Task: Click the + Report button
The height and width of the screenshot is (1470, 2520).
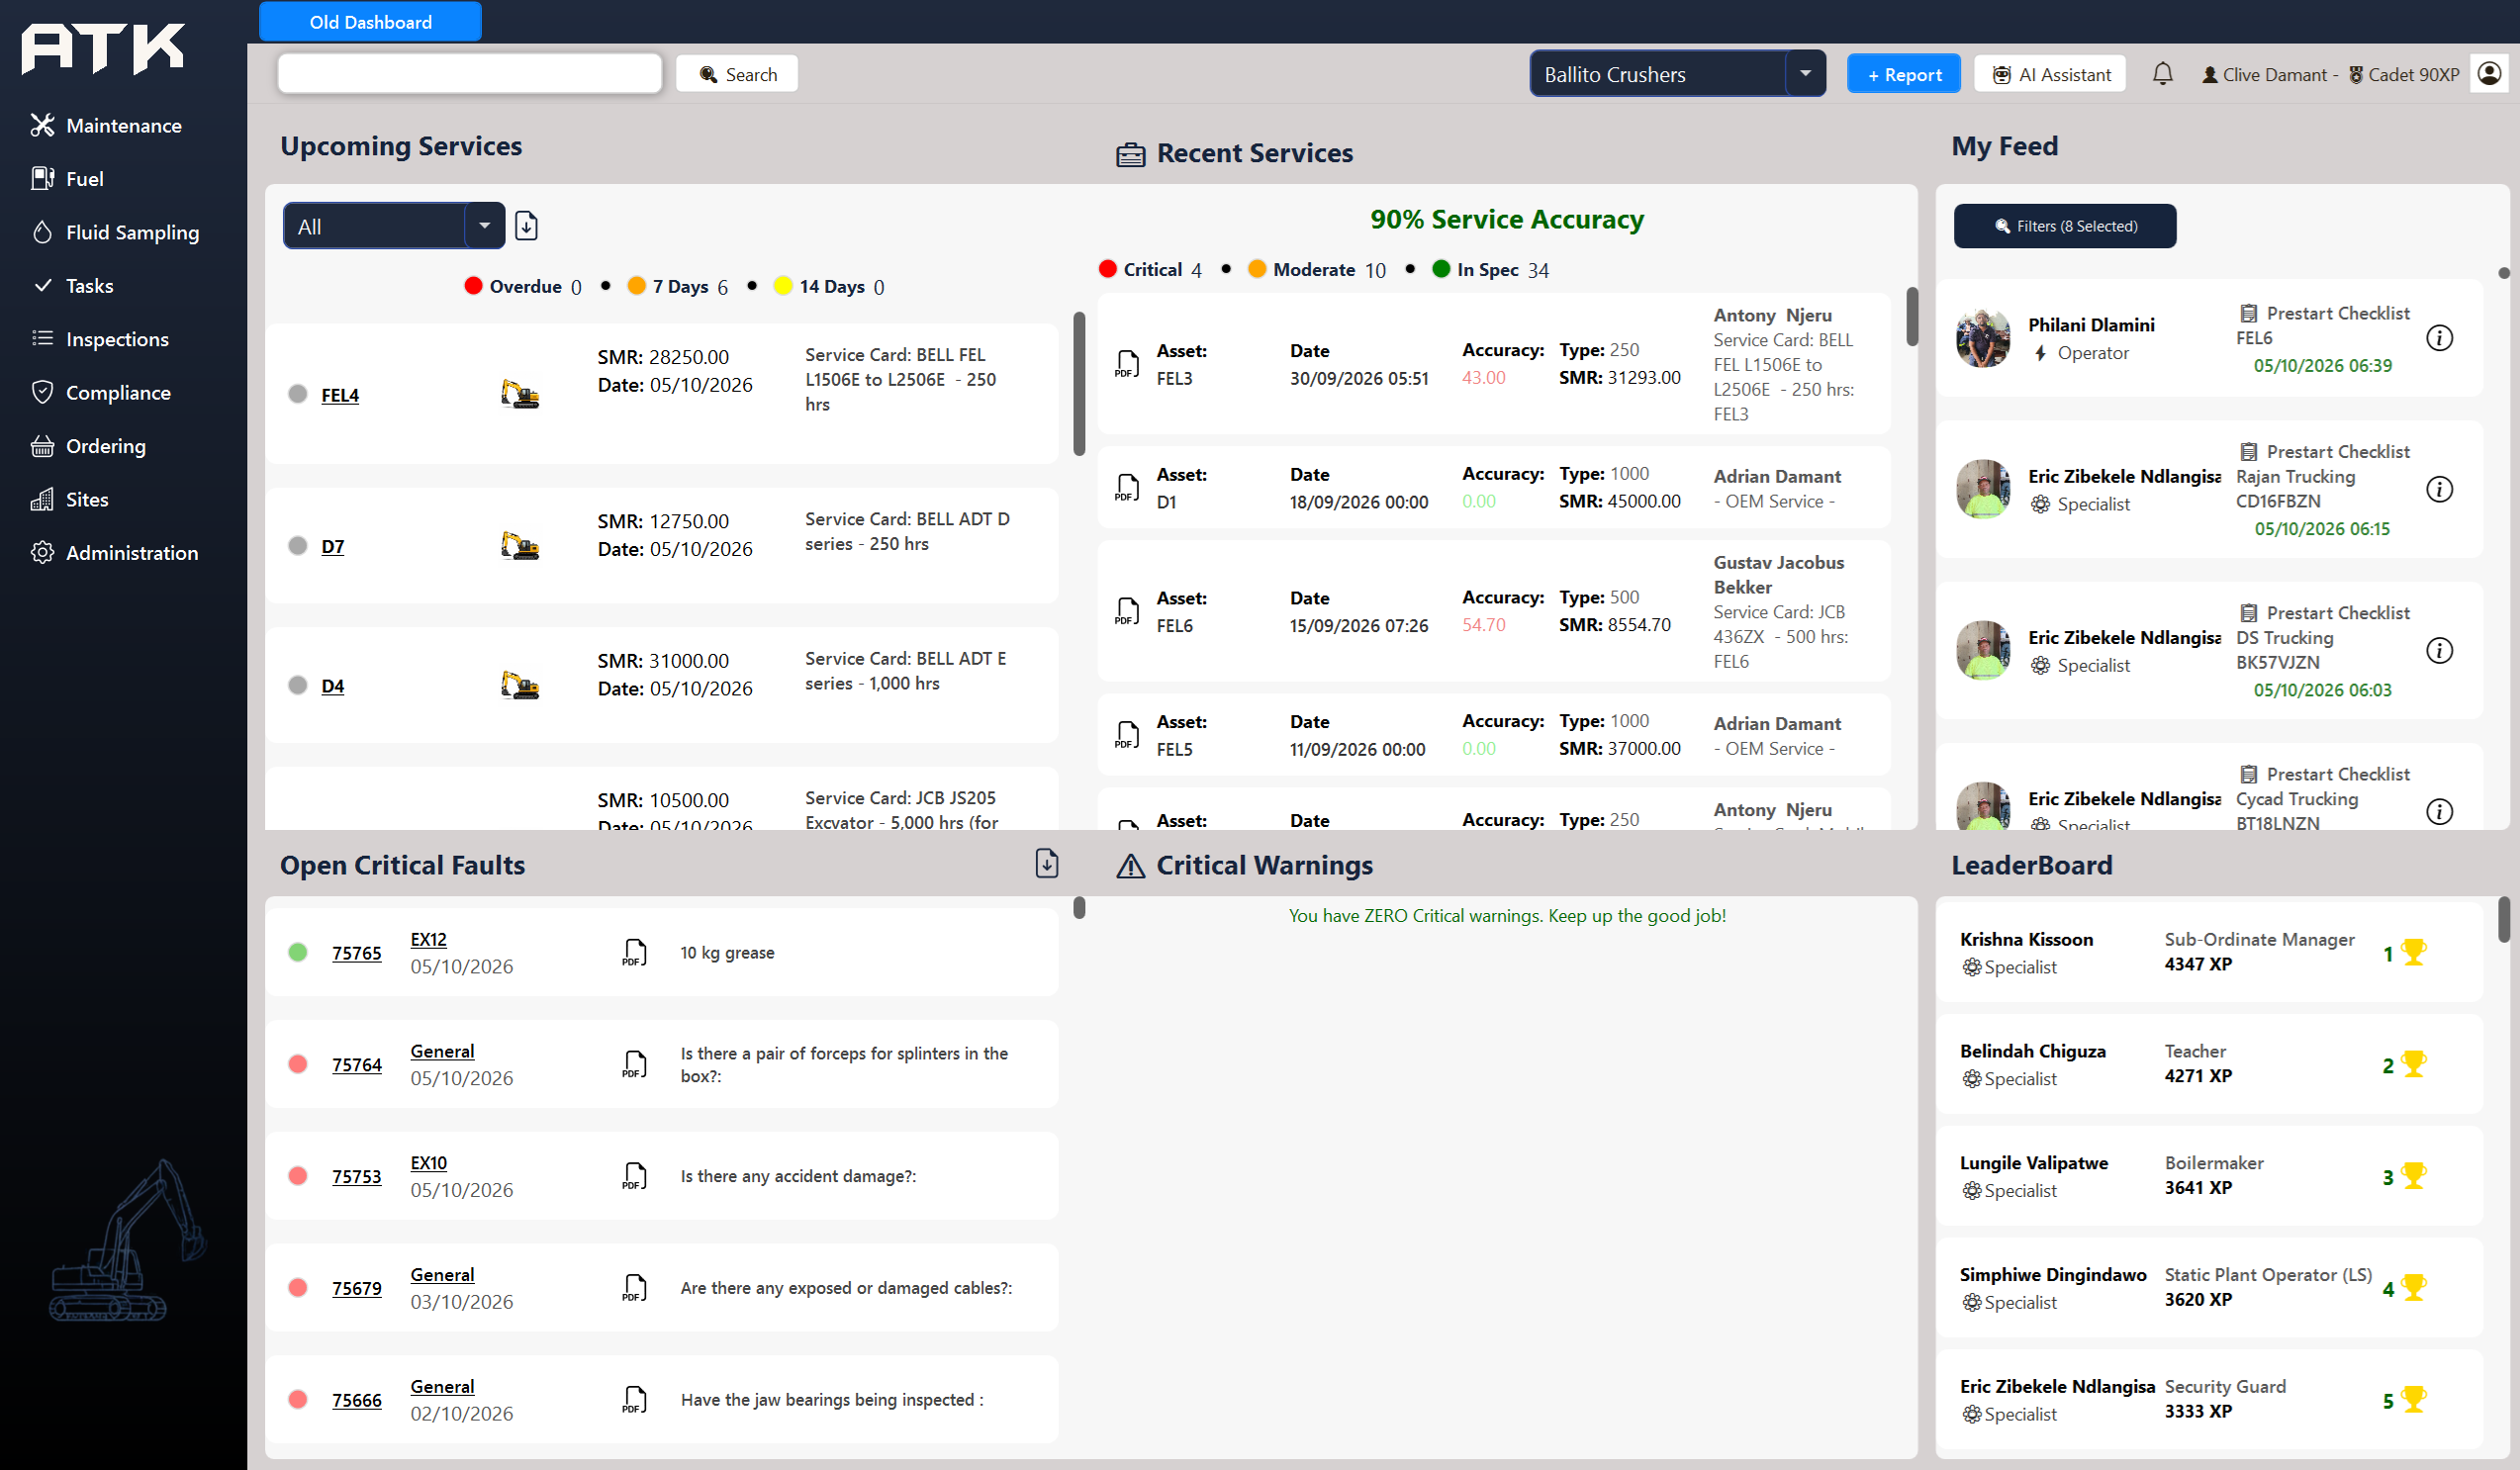Action: 1903,74
